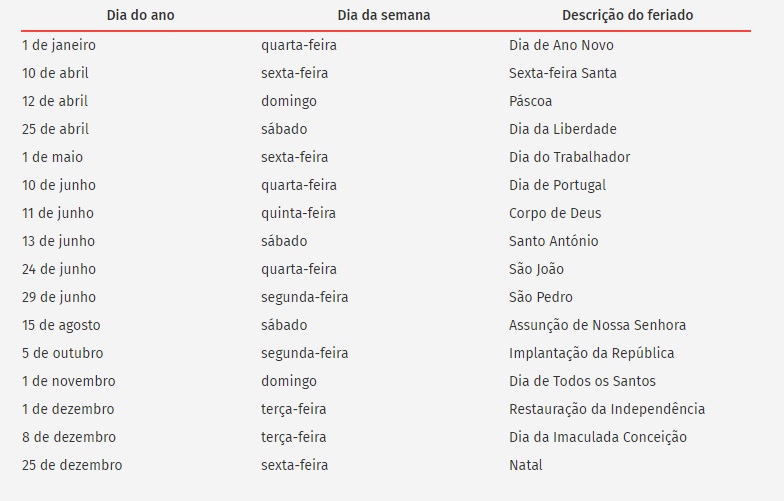Select the '1 de janeiro' date cell
This screenshot has height=501, width=784.
pyautogui.click(x=59, y=45)
